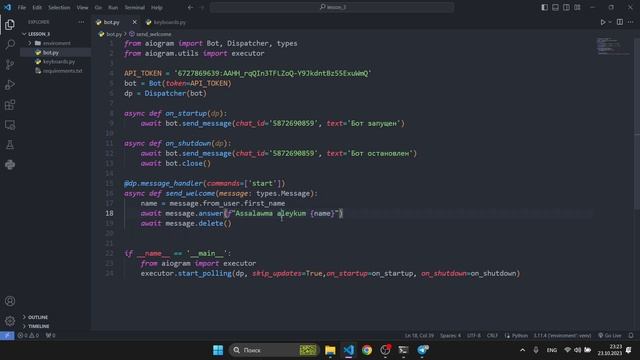Viewport: 640px width, 360px height.
Task: Open the Accounts menu icon
Action: [10, 301]
